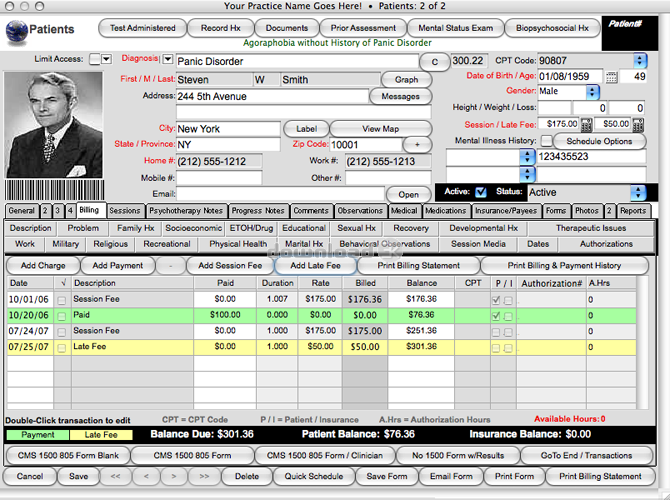Open the date of birth calendar icon

pos(611,77)
